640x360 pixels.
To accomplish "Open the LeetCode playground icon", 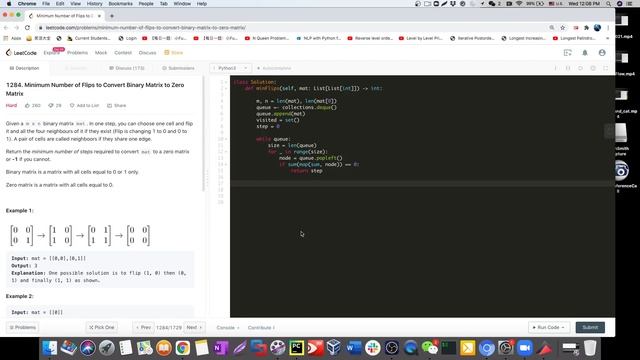I will [568, 53].
